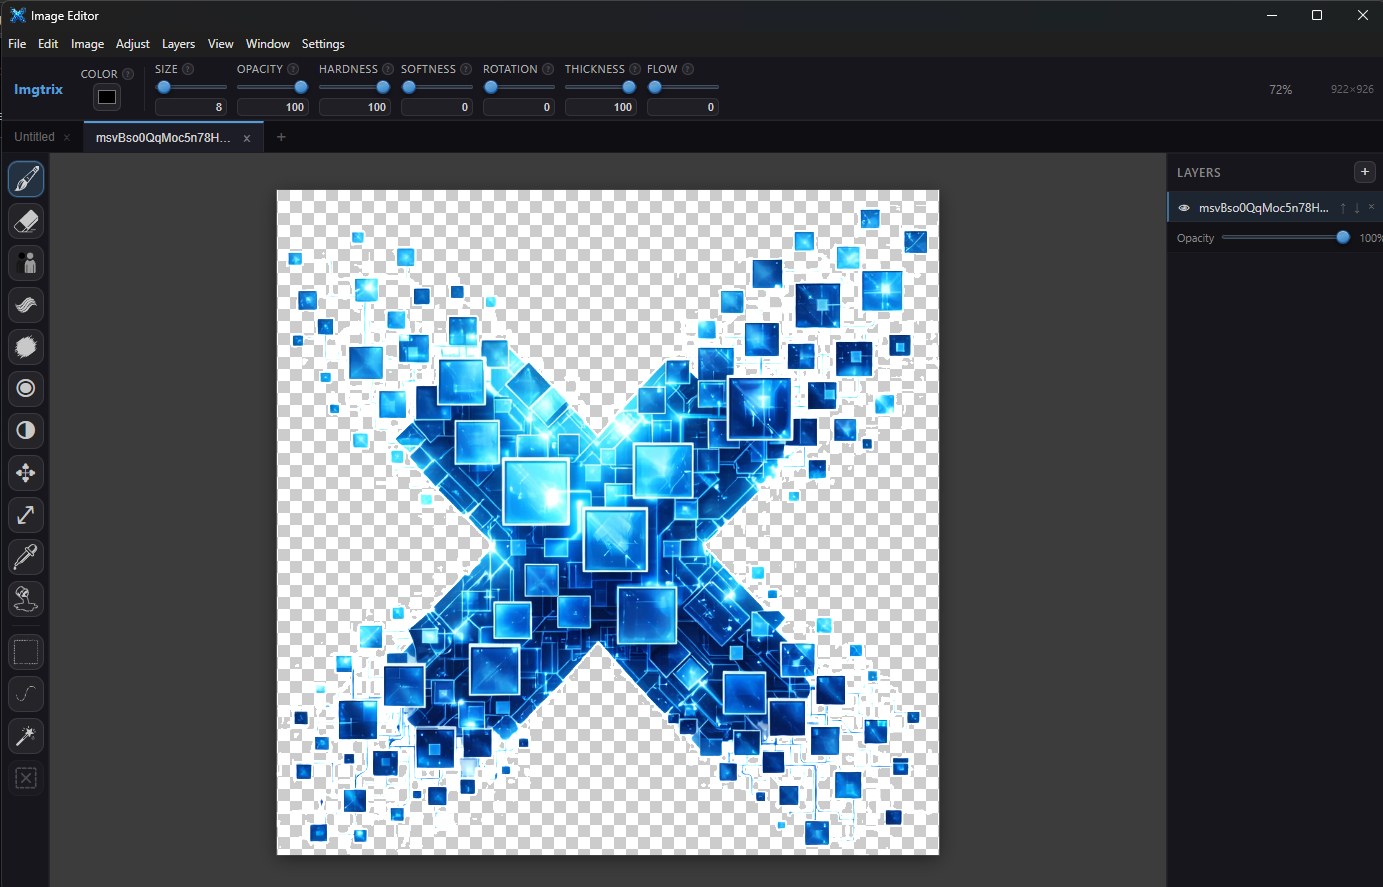The height and width of the screenshot is (887, 1383).
Task: Click the Deselect crossed-box tool
Action: tap(26, 778)
